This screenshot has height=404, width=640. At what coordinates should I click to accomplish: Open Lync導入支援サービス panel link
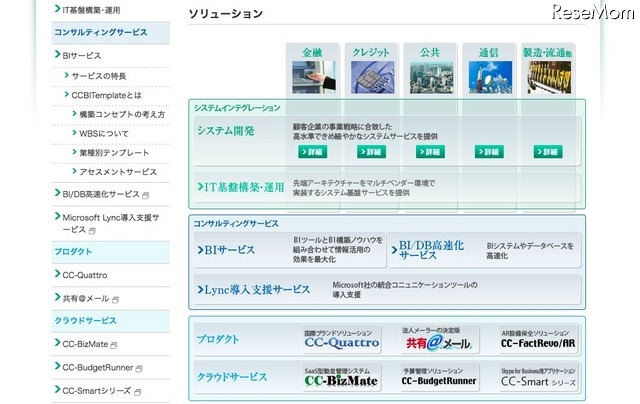click(x=253, y=290)
